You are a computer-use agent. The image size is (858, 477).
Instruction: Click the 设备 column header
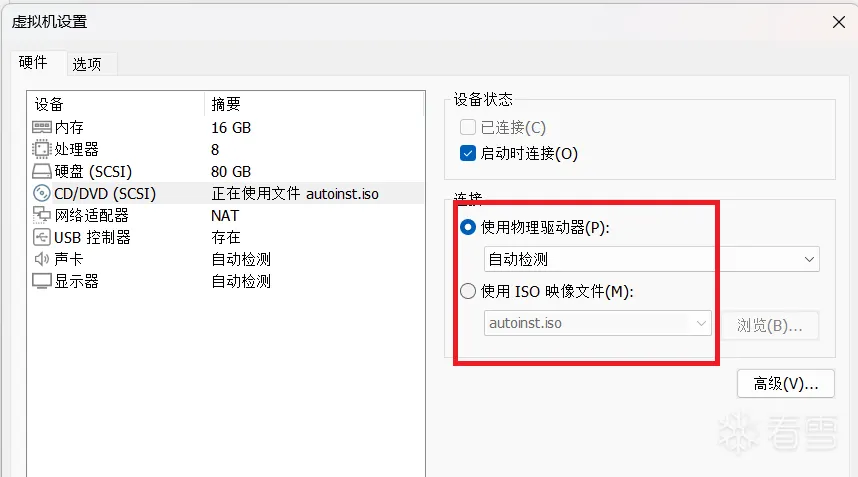tap(48, 104)
